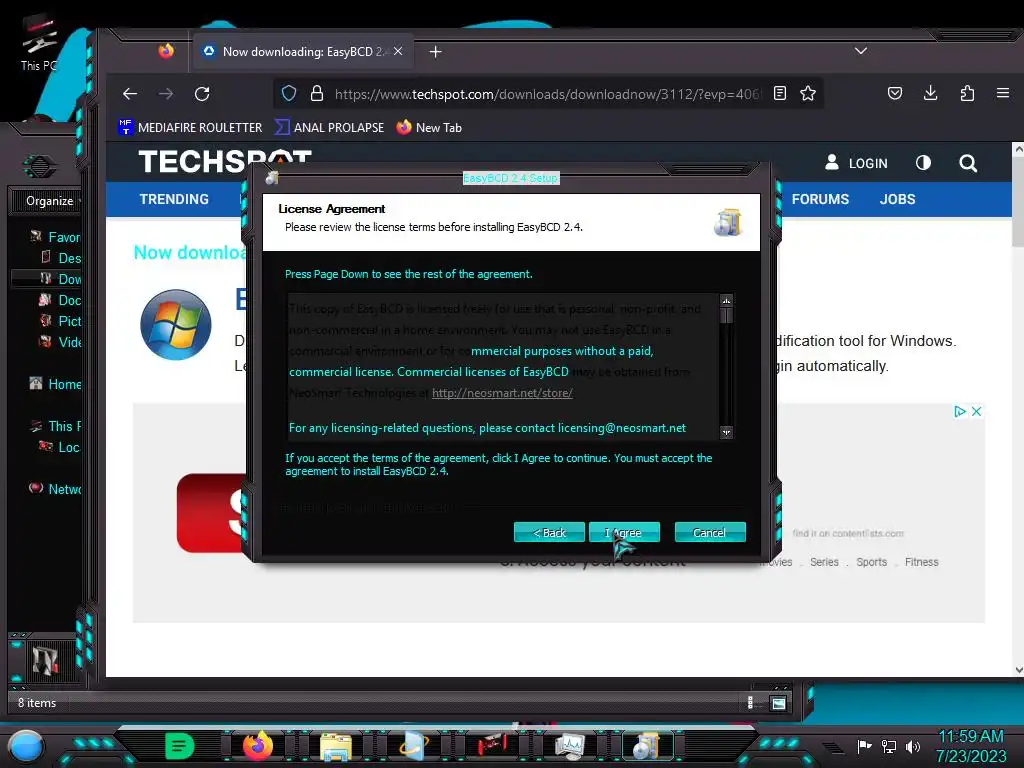The image size is (1024, 768).
Task: Open the green notes app in taskbar
Action: 180,746
